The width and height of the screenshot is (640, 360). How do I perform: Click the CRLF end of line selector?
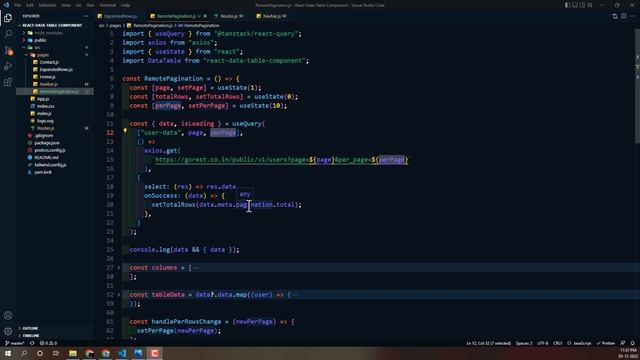click(x=558, y=343)
